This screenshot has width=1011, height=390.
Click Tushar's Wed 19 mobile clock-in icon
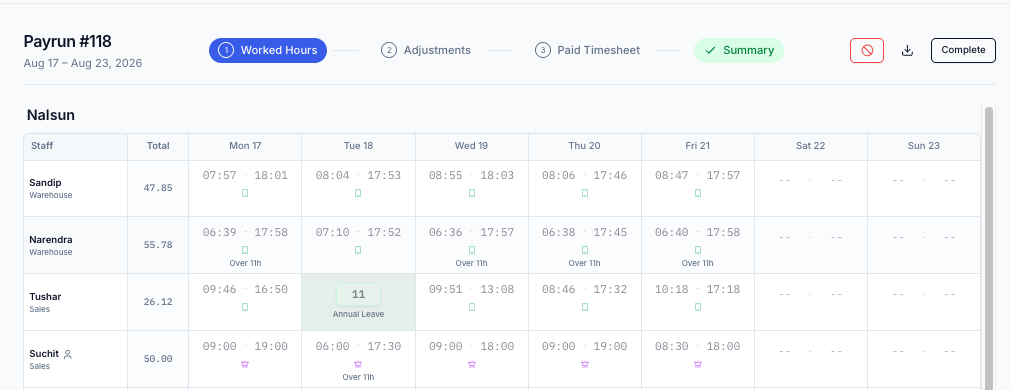click(x=471, y=307)
